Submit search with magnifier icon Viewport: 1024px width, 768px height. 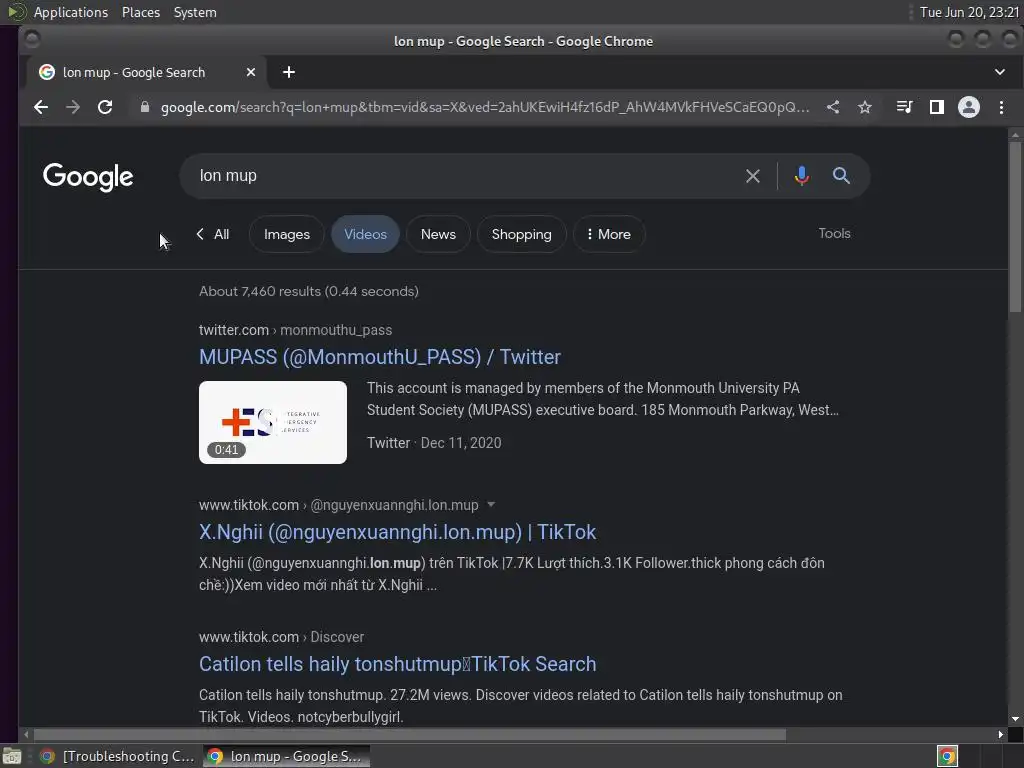(x=841, y=176)
